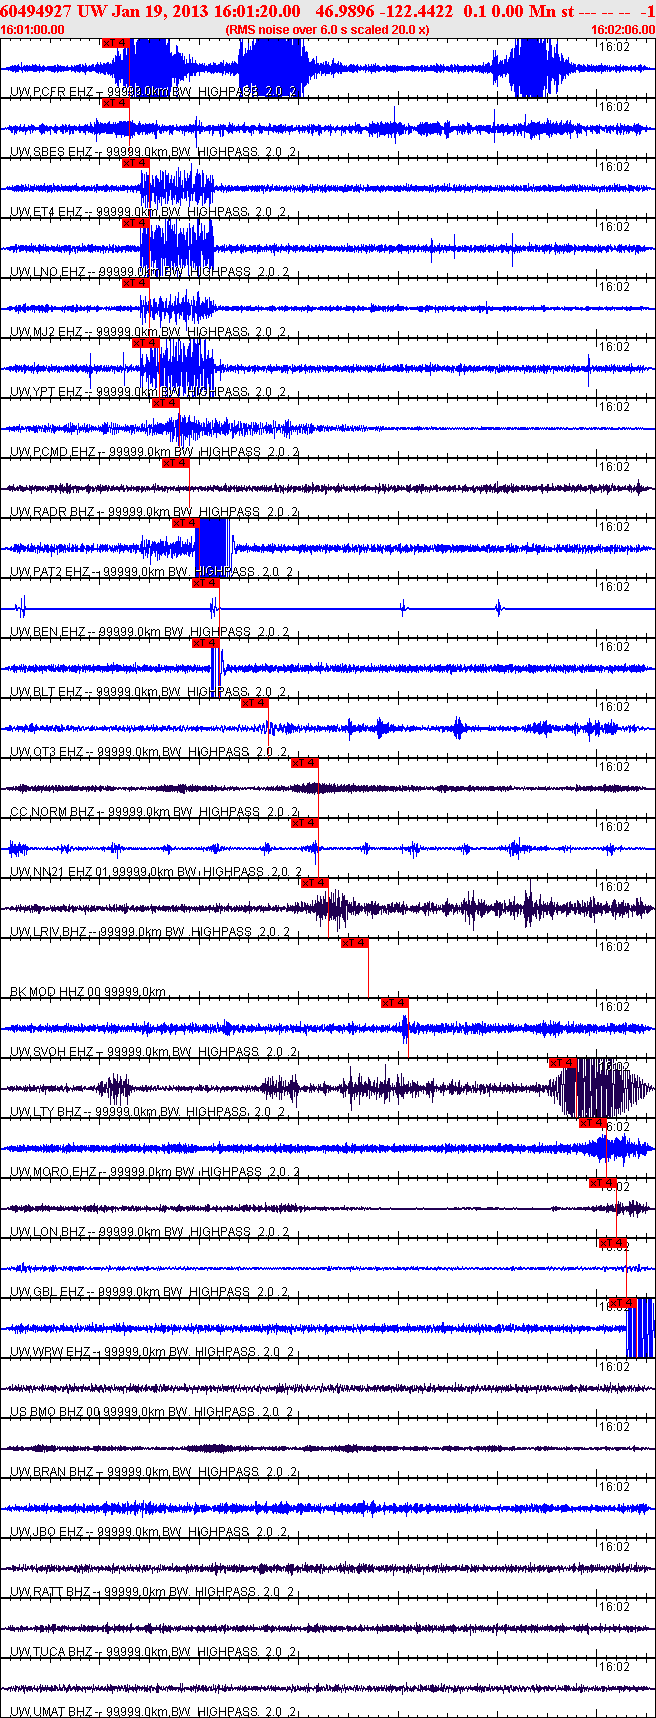
Task: Click the coordinates 46.9896 -122.4422 in header
Action: 383,11
